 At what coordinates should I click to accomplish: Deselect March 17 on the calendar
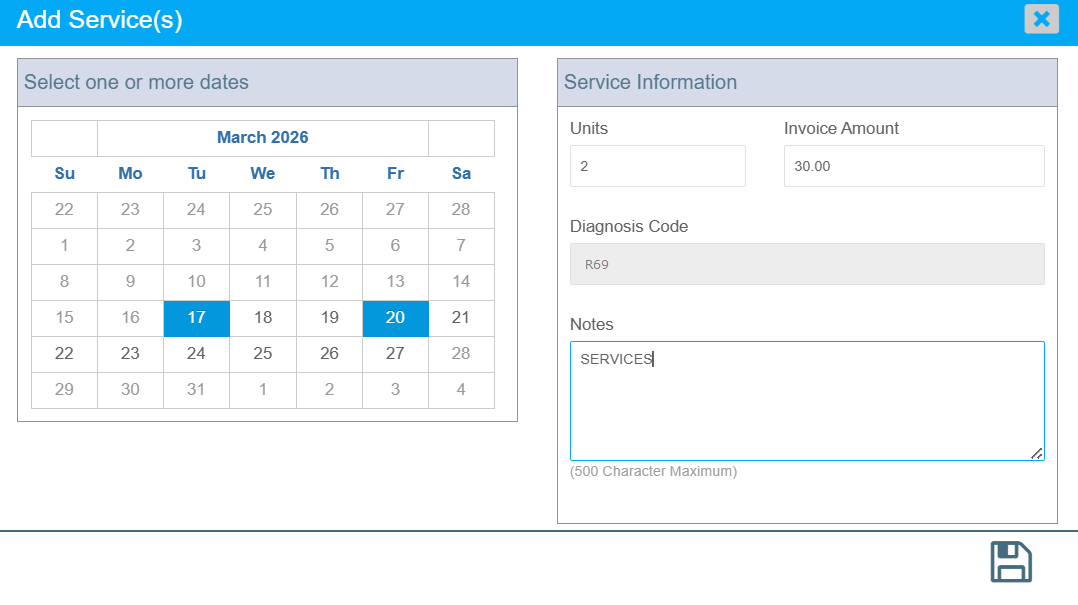click(x=197, y=318)
